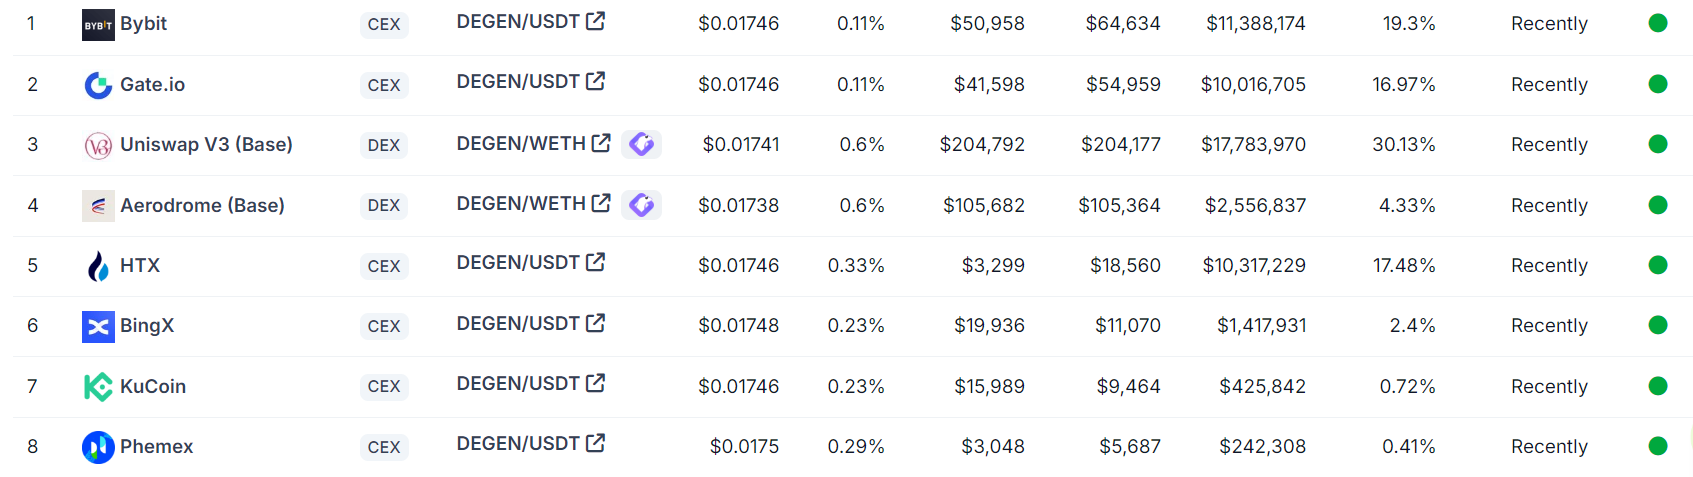
Task: Click the HTX flame logo
Action: point(98,266)
